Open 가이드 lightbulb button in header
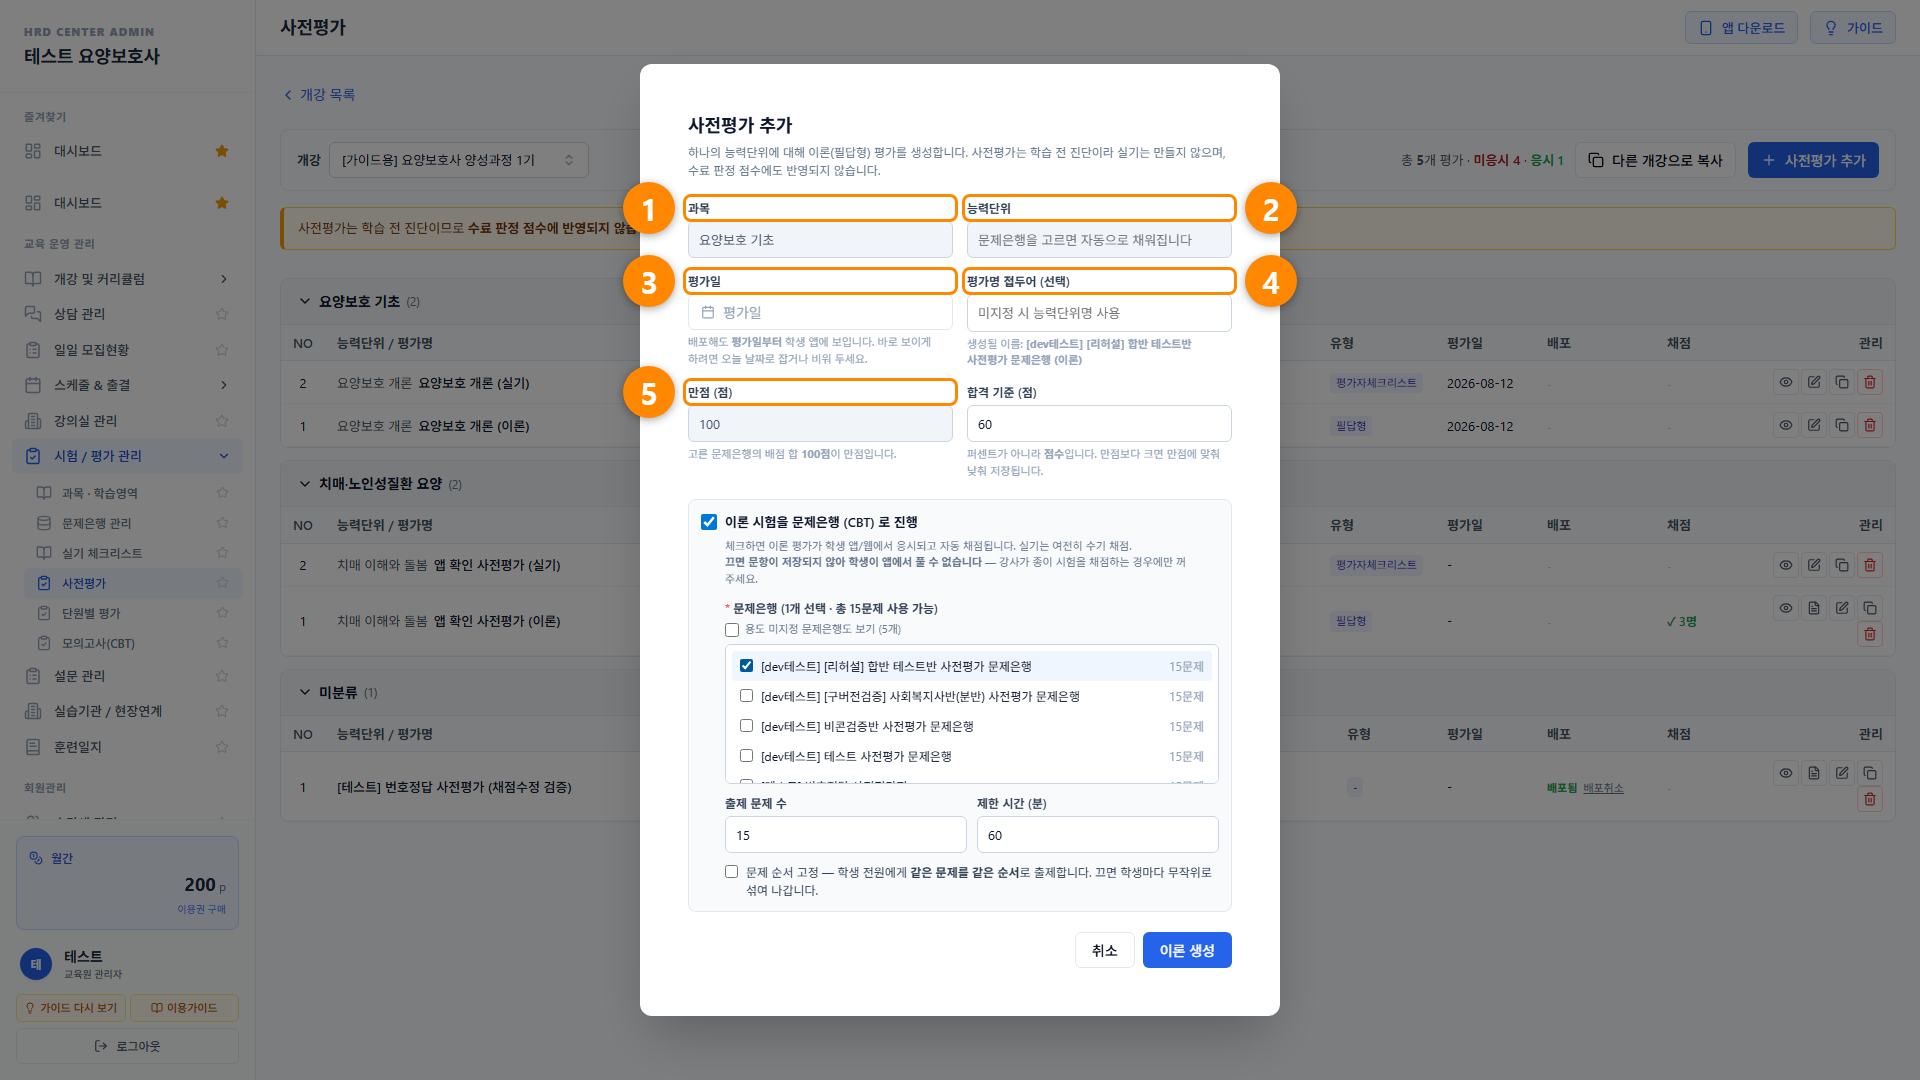Screen dimensions: 1920x1080 1853,28
